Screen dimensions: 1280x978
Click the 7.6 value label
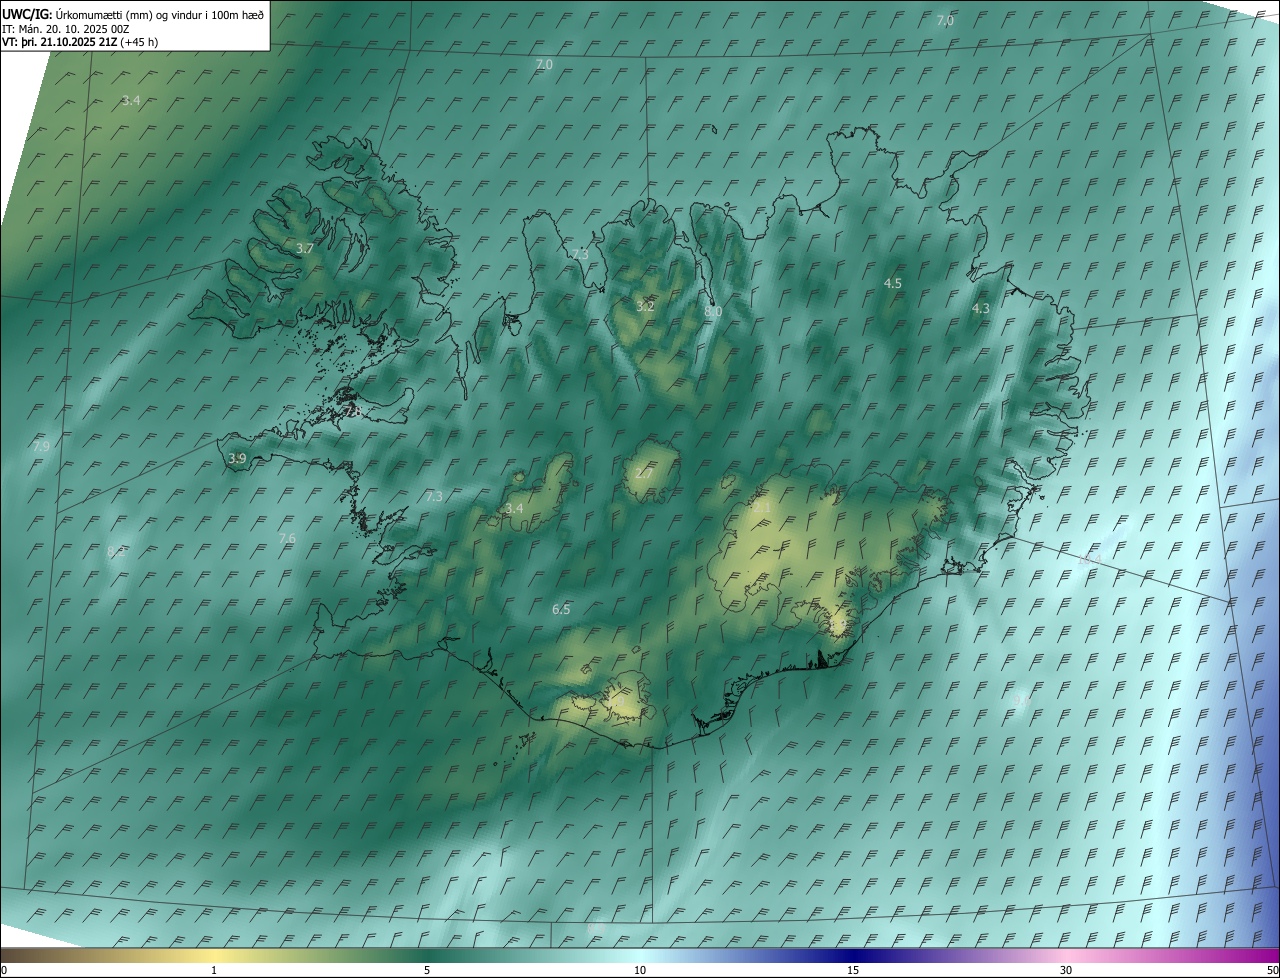287,539
